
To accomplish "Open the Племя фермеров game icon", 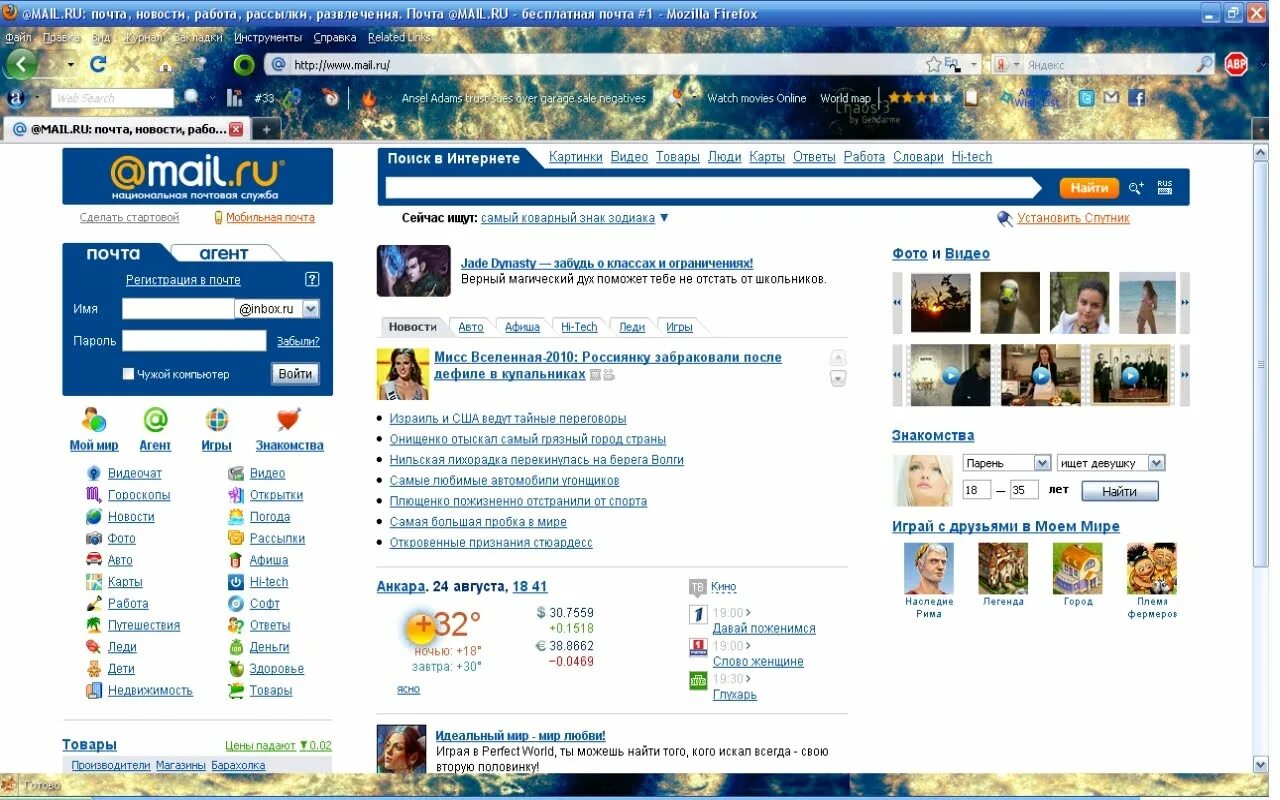I will click(x=1152, y=569).
